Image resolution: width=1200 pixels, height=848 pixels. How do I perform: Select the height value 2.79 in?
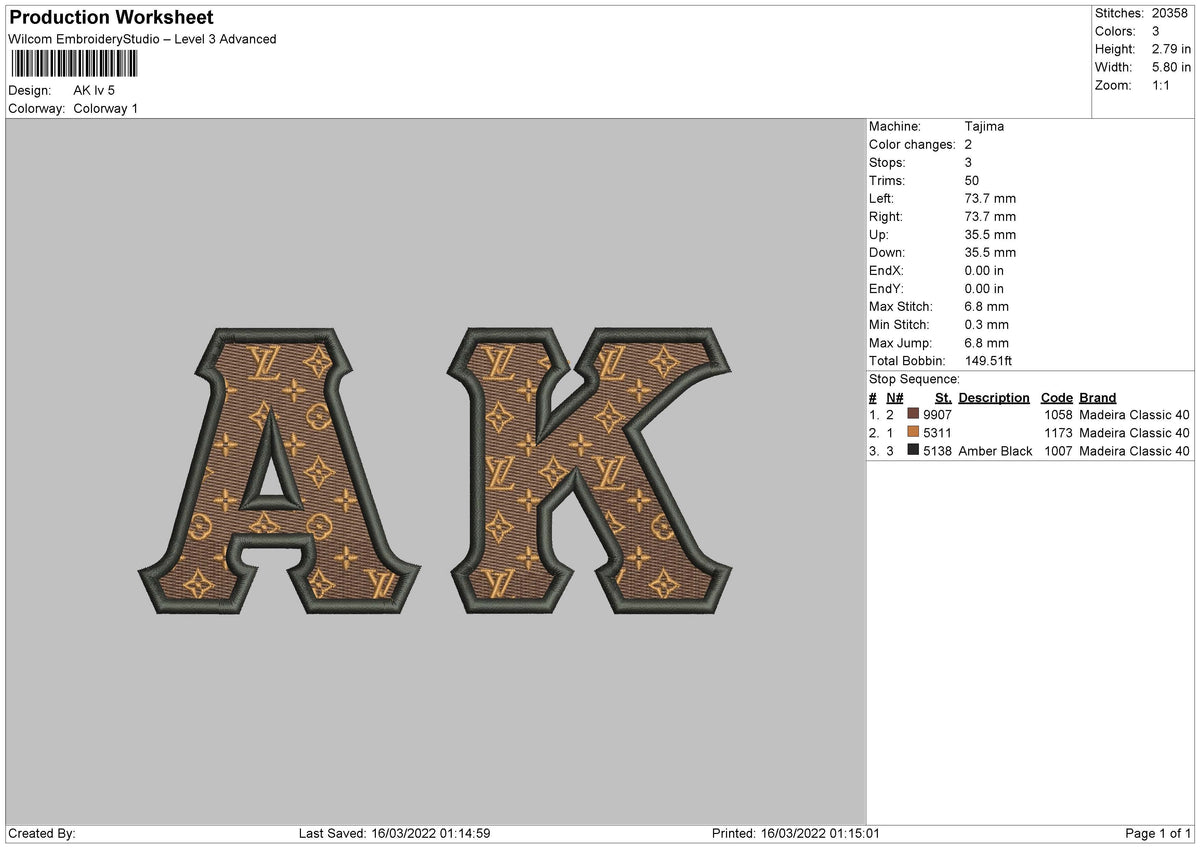pos(1171,49)
